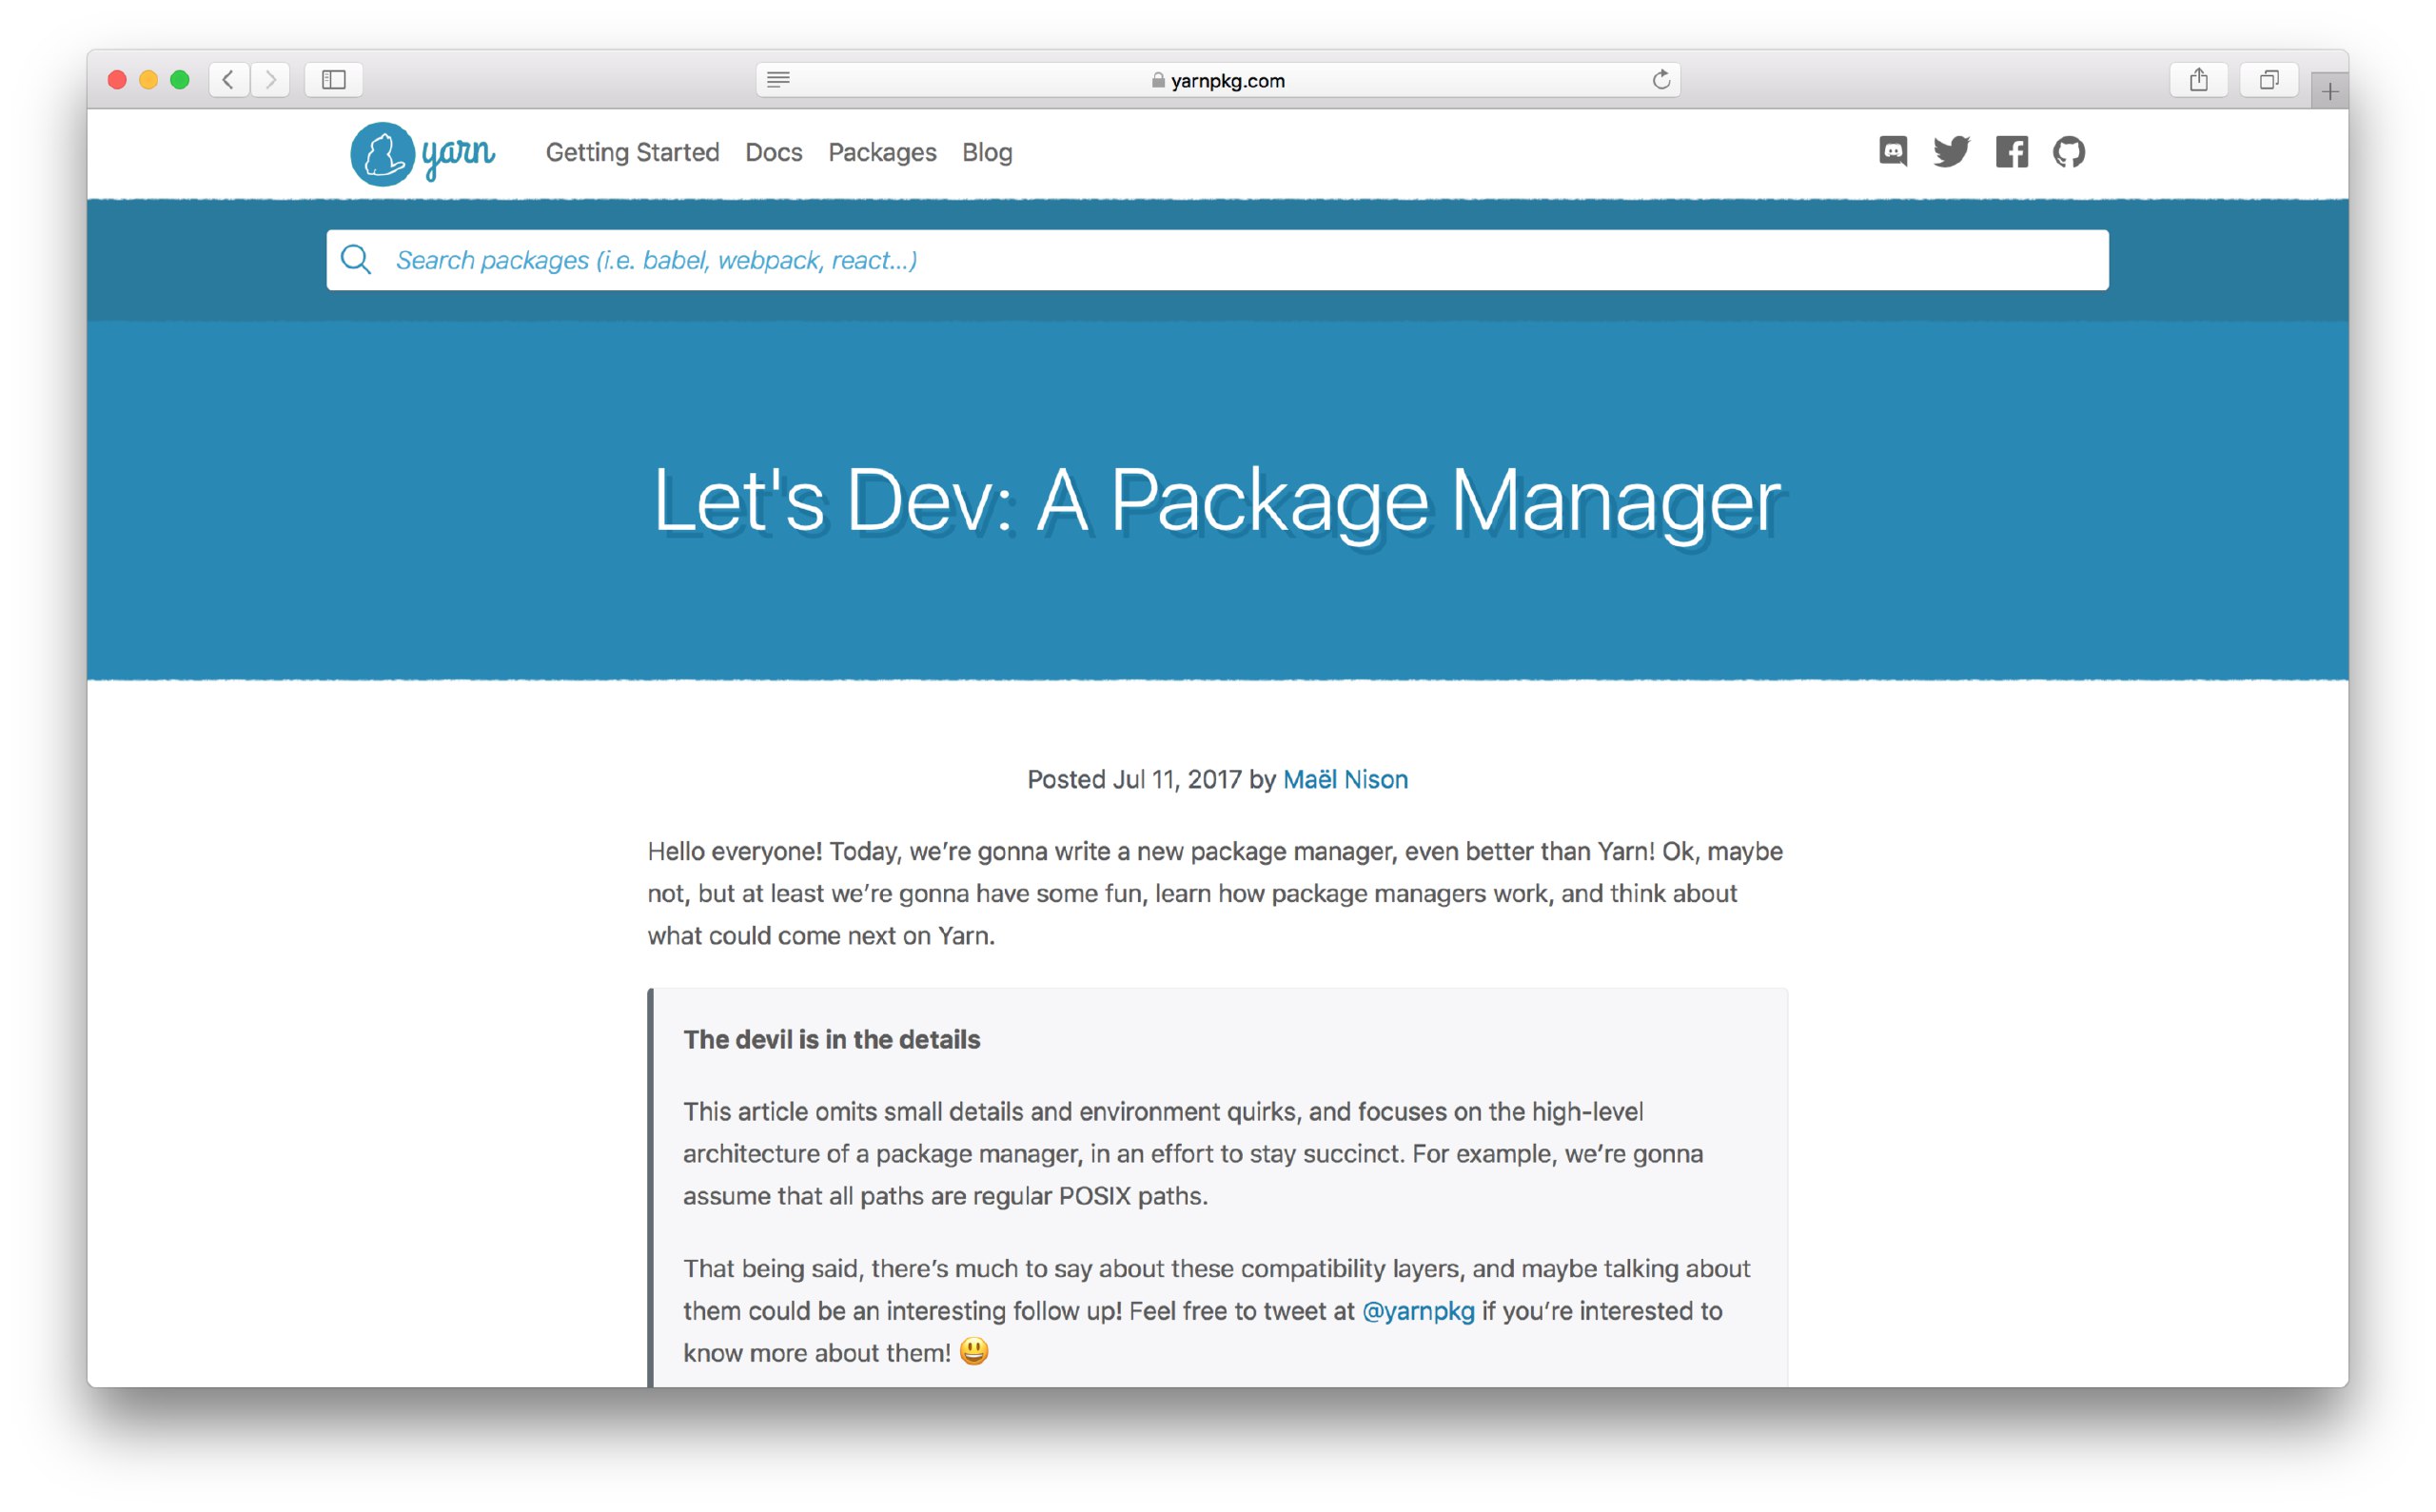Close the Safari window
2436x1512 pixels.
[x=117, y=80]
